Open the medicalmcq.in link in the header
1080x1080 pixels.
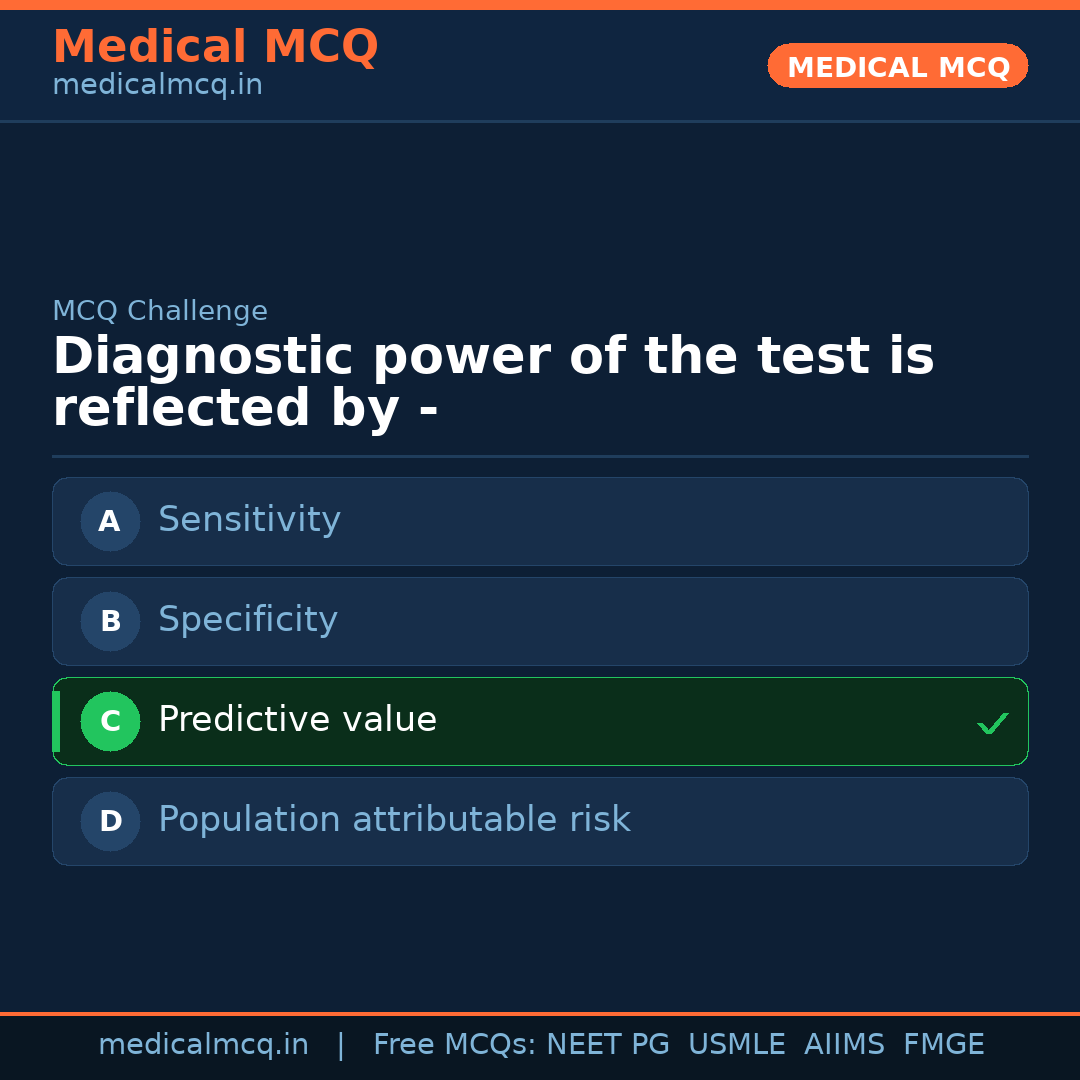coord(157,85)
